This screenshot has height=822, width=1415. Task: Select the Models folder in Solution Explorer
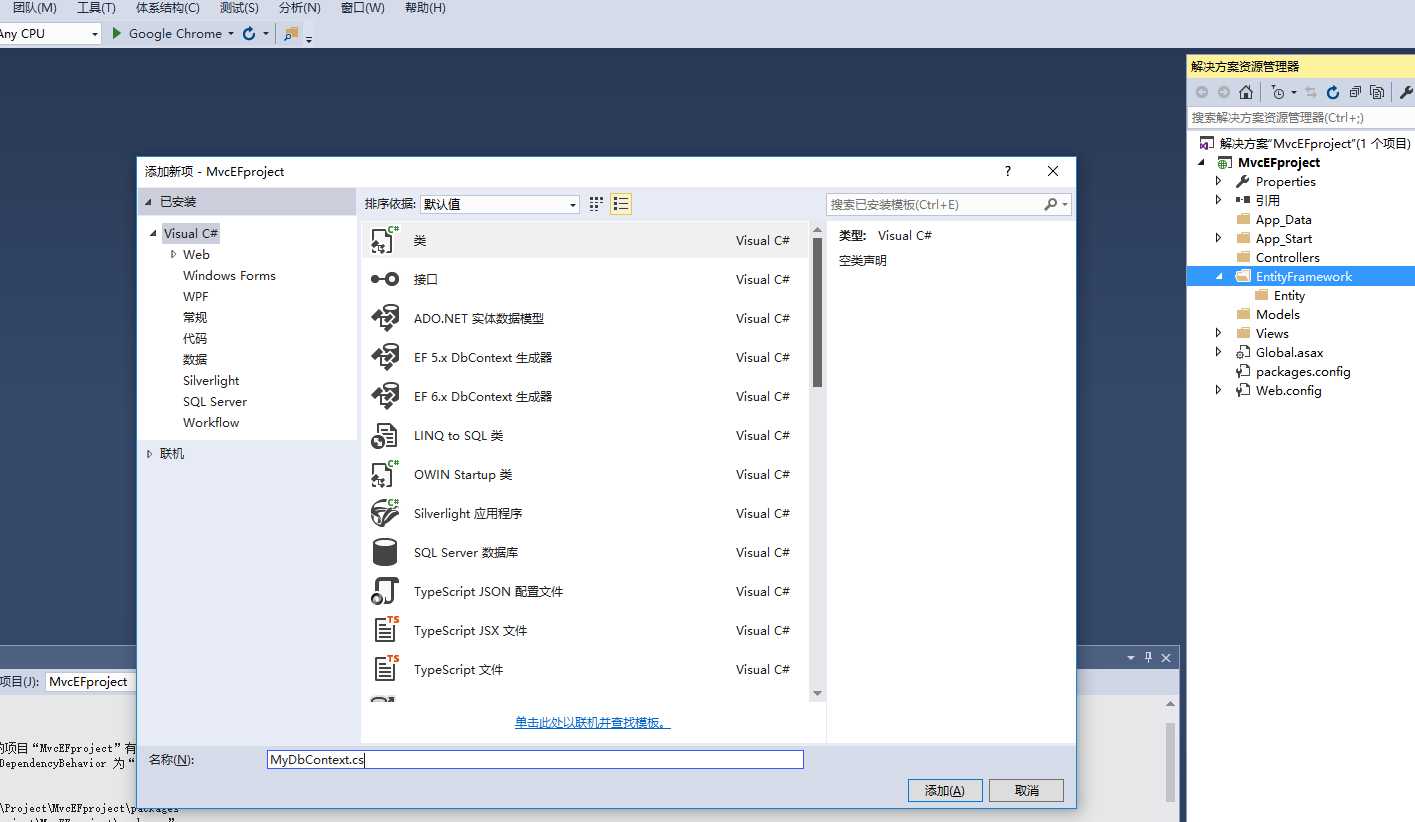[x=1277, y=314]
